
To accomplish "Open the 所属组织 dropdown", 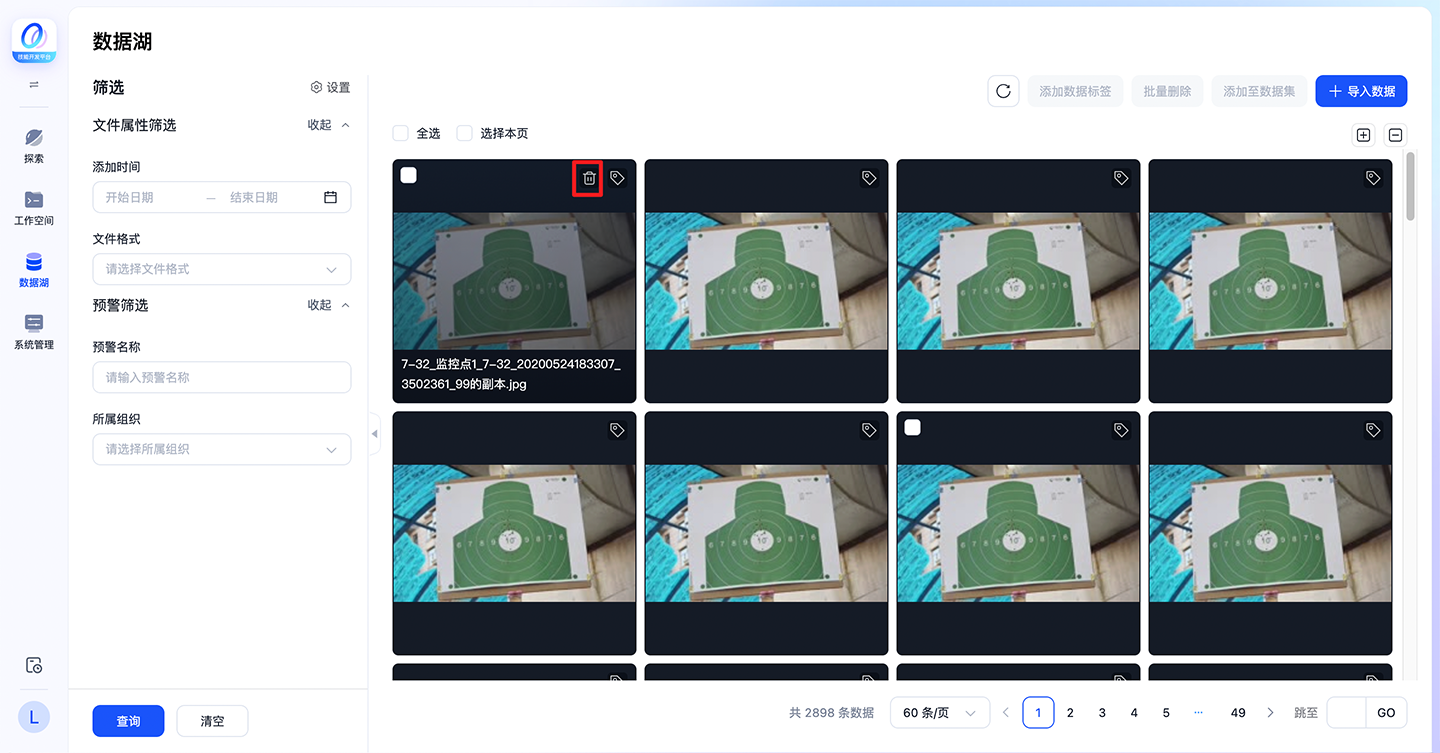I will click(222, 449).
